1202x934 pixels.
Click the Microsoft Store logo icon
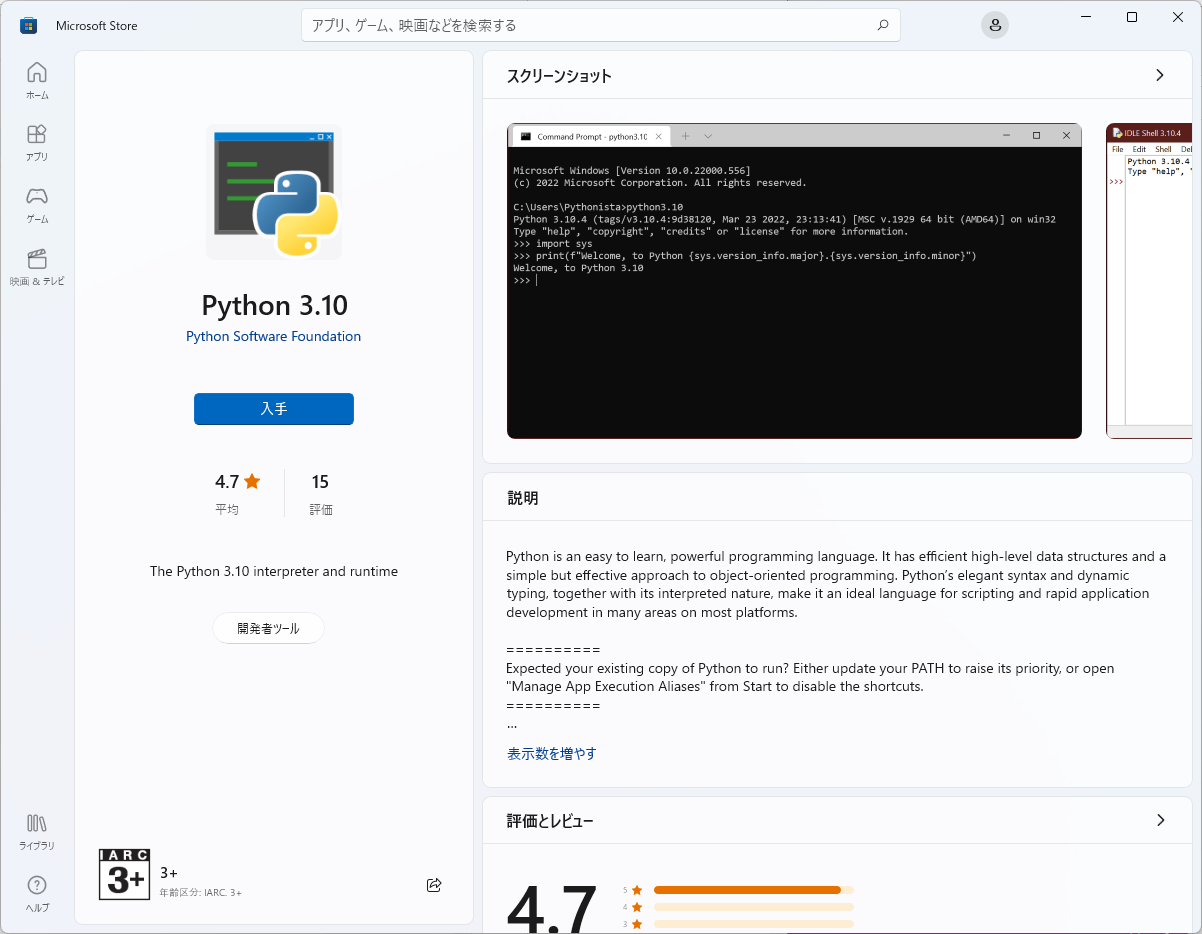[28, 25]
